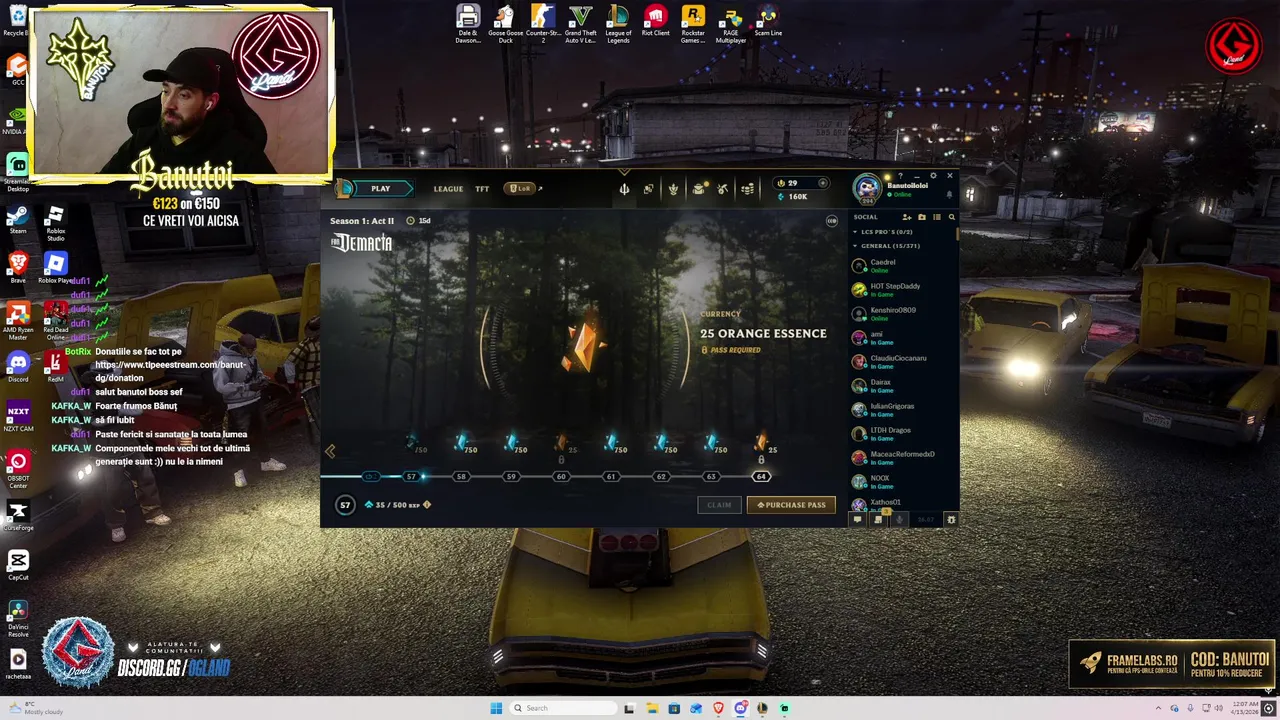Open the CapCut desktop shortcut
1280x720 pixels.
tap(18, 565)
